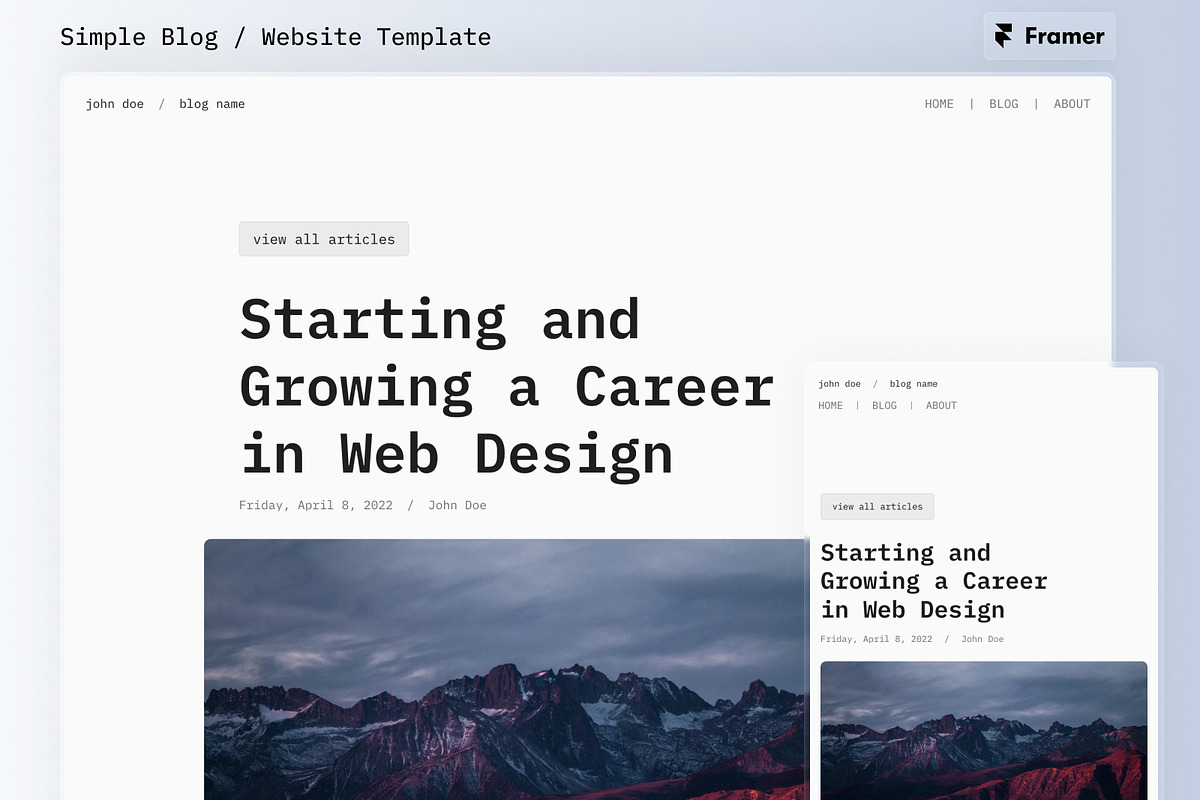Open BLOG in the desktop preview nav
This screenshot has width=1200, height=800.
(x=1003, y=104)
